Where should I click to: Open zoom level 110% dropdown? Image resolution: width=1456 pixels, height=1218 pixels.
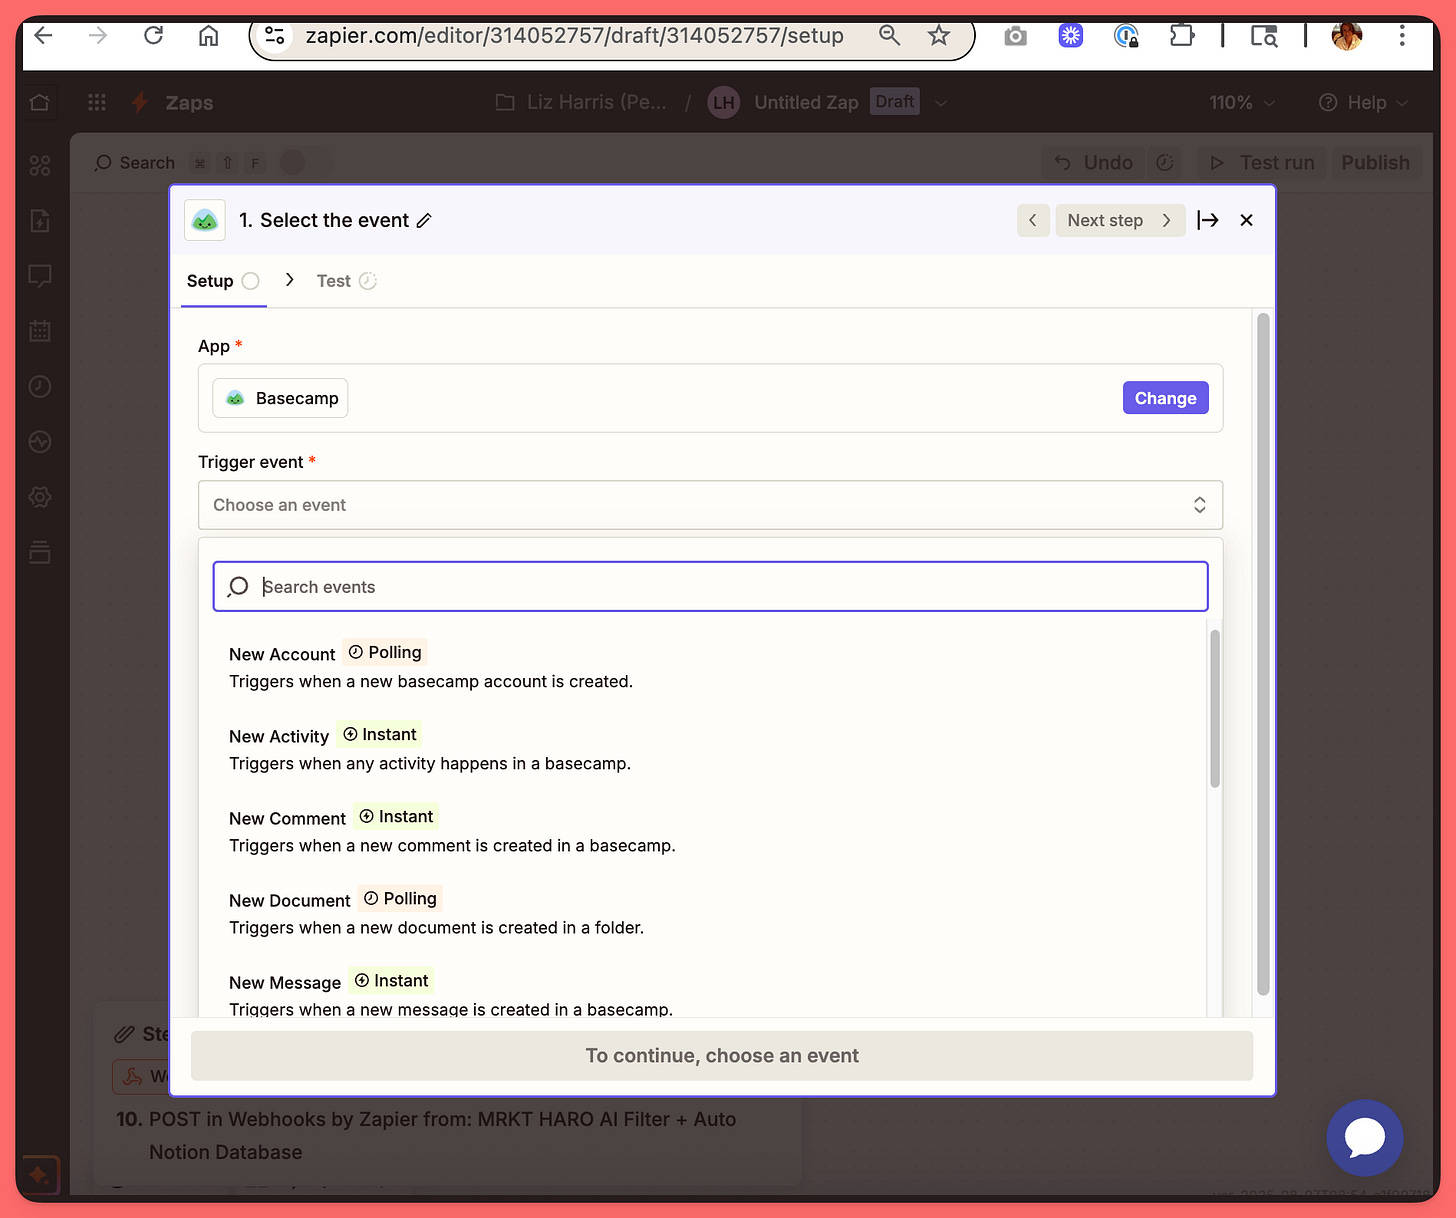(1242, 103)
